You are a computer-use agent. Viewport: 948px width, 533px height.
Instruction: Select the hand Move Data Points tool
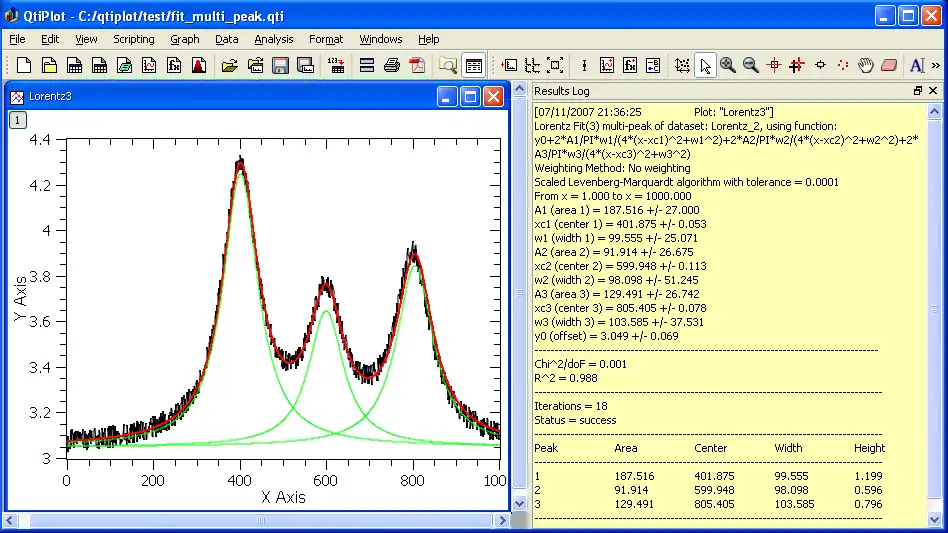[866, 66]
